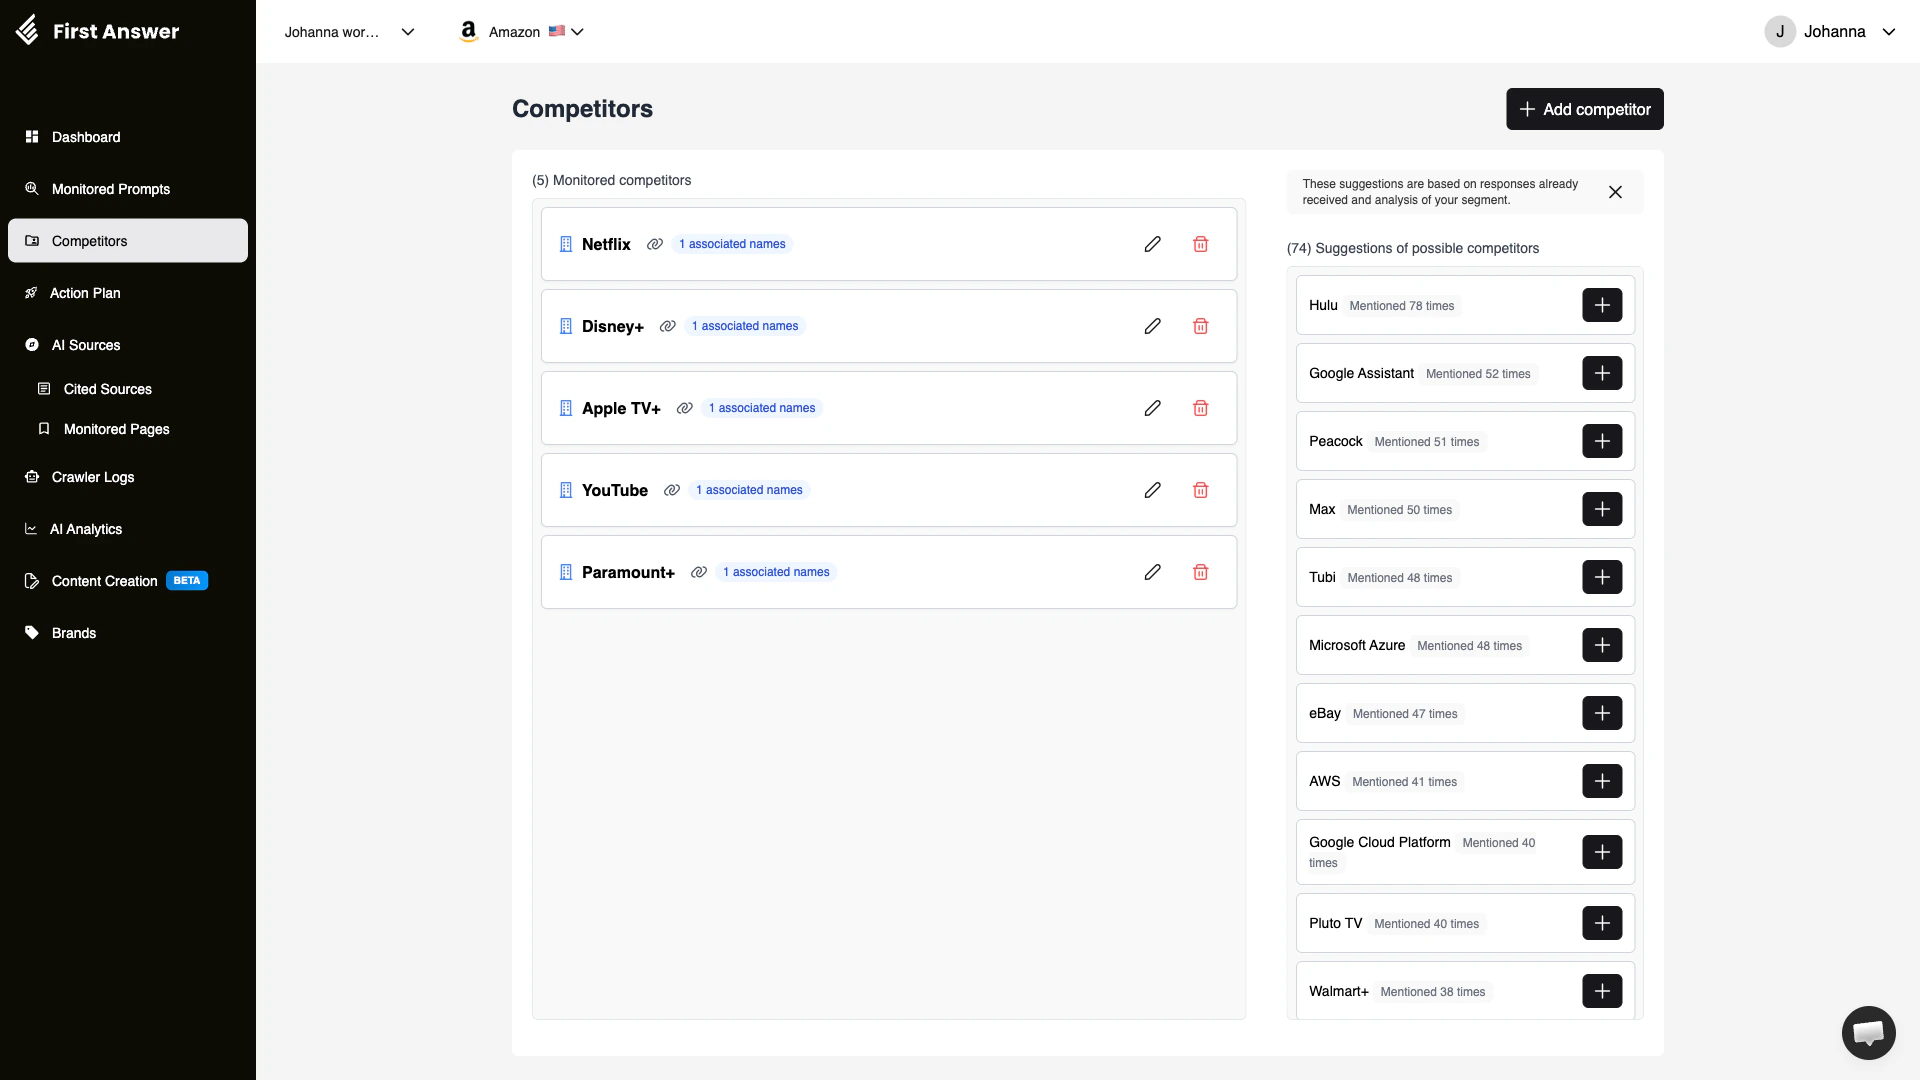This screenshot has height=1080, width=1920.
Task: View Crawler Logs via its sidebar icon
Action: coord(91,477)
